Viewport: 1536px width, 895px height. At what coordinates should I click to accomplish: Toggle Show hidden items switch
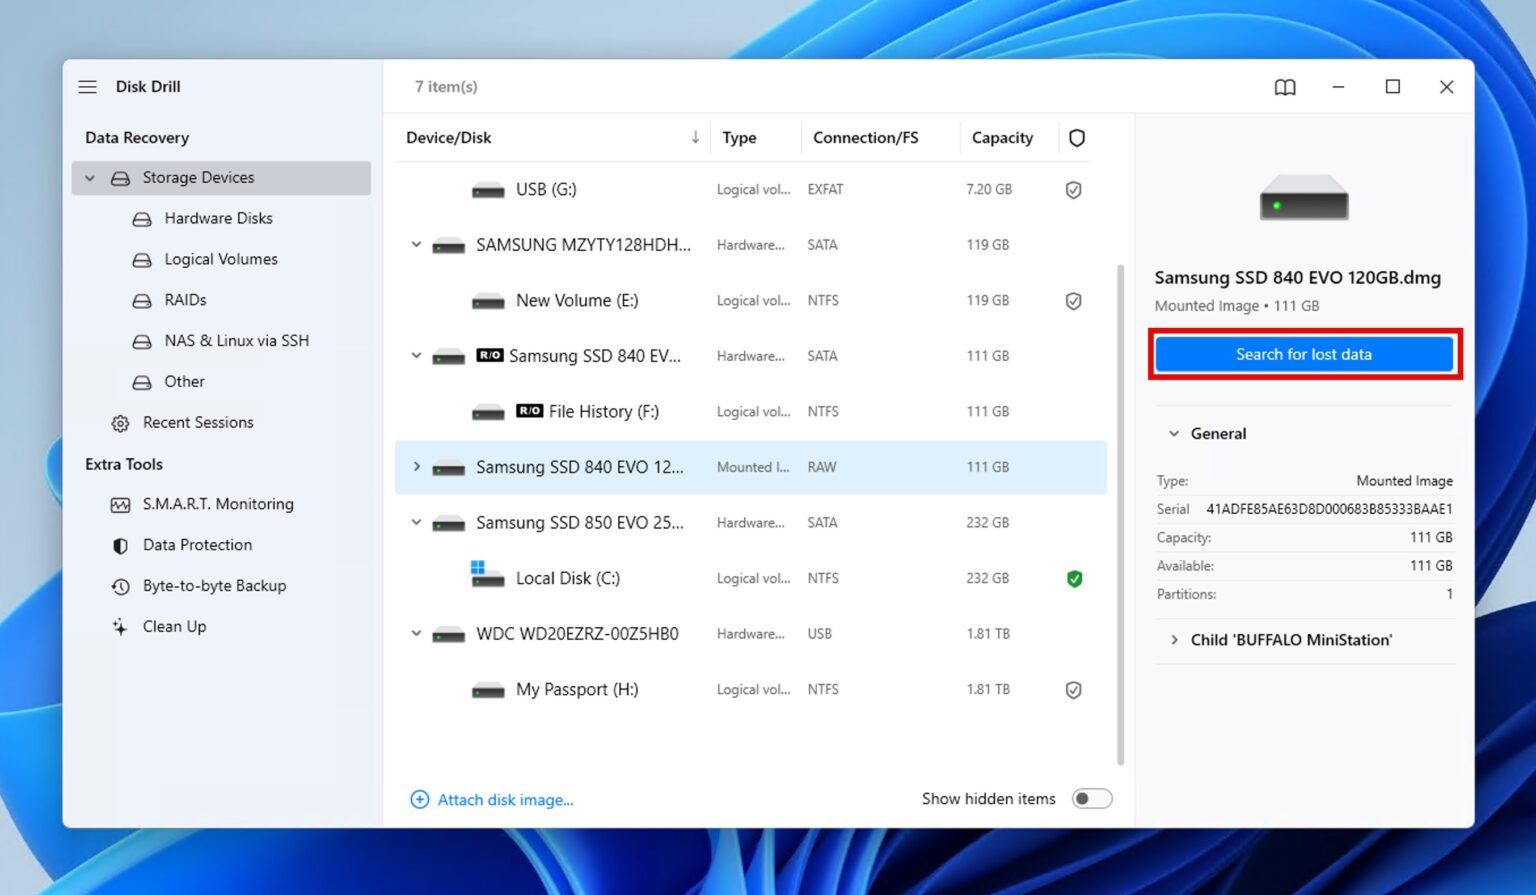pos(1092,798)
